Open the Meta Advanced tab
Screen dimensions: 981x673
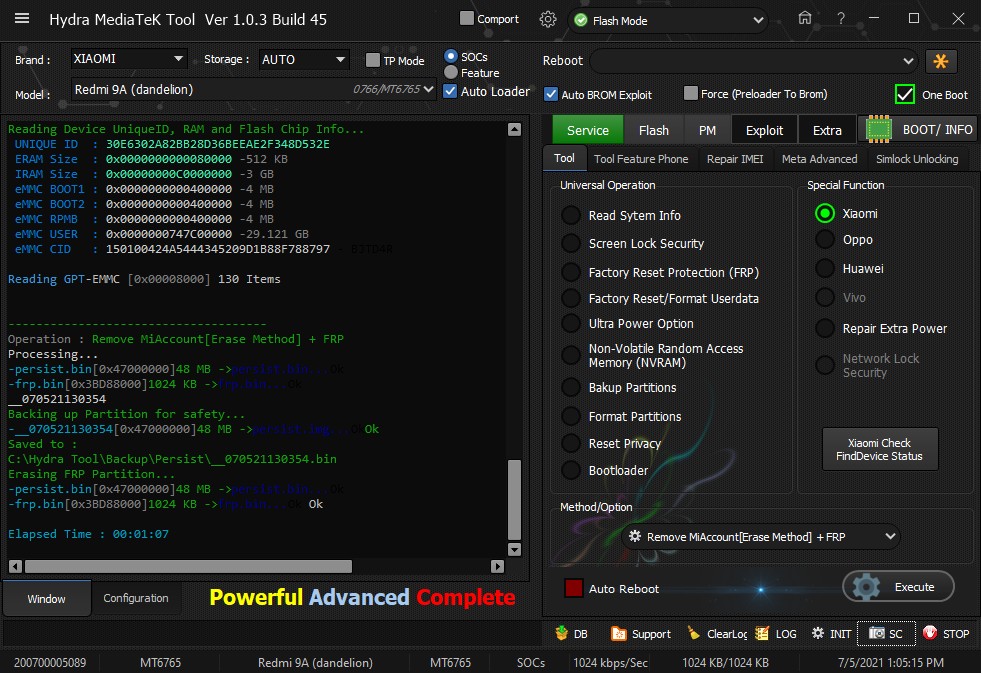tap(820, 159)
